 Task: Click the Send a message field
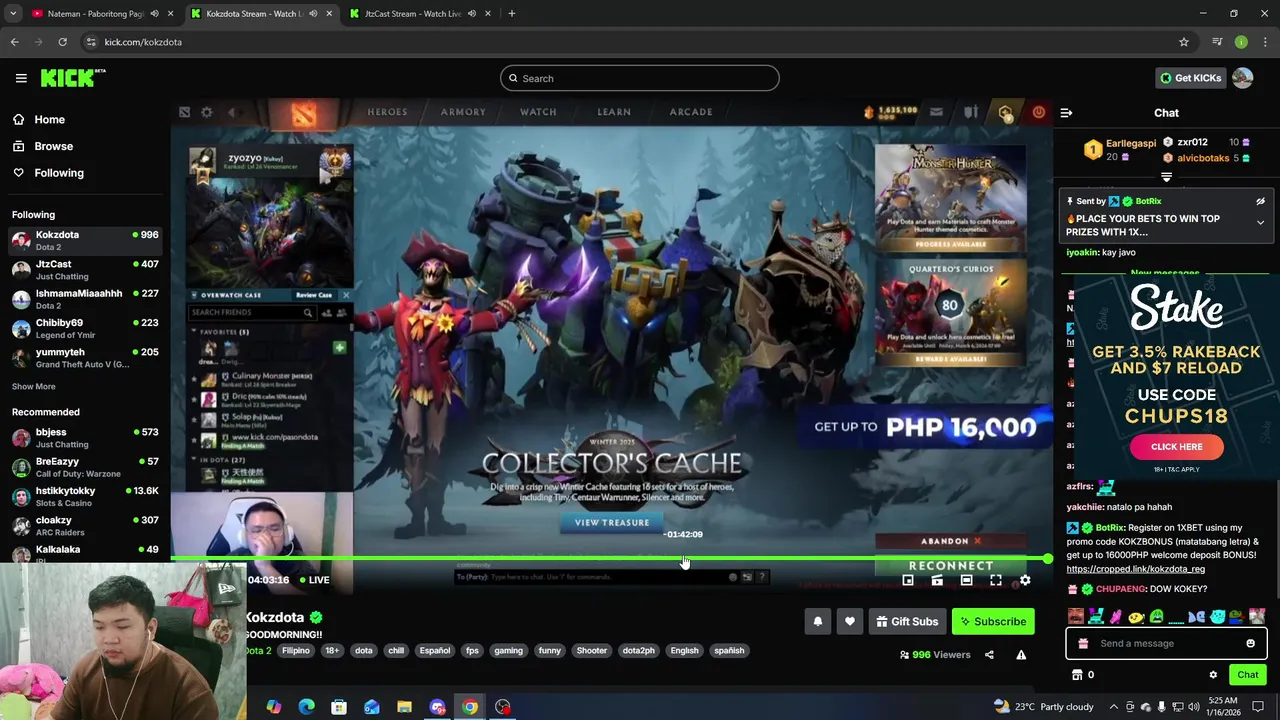coord(1166,643)
